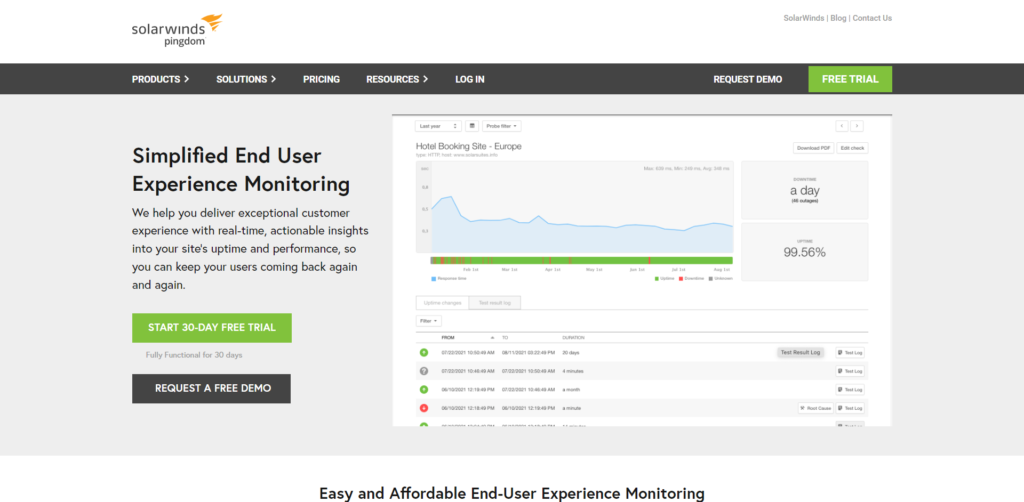Click gray unknown status icon for 4 minutes row

[424, 371]
